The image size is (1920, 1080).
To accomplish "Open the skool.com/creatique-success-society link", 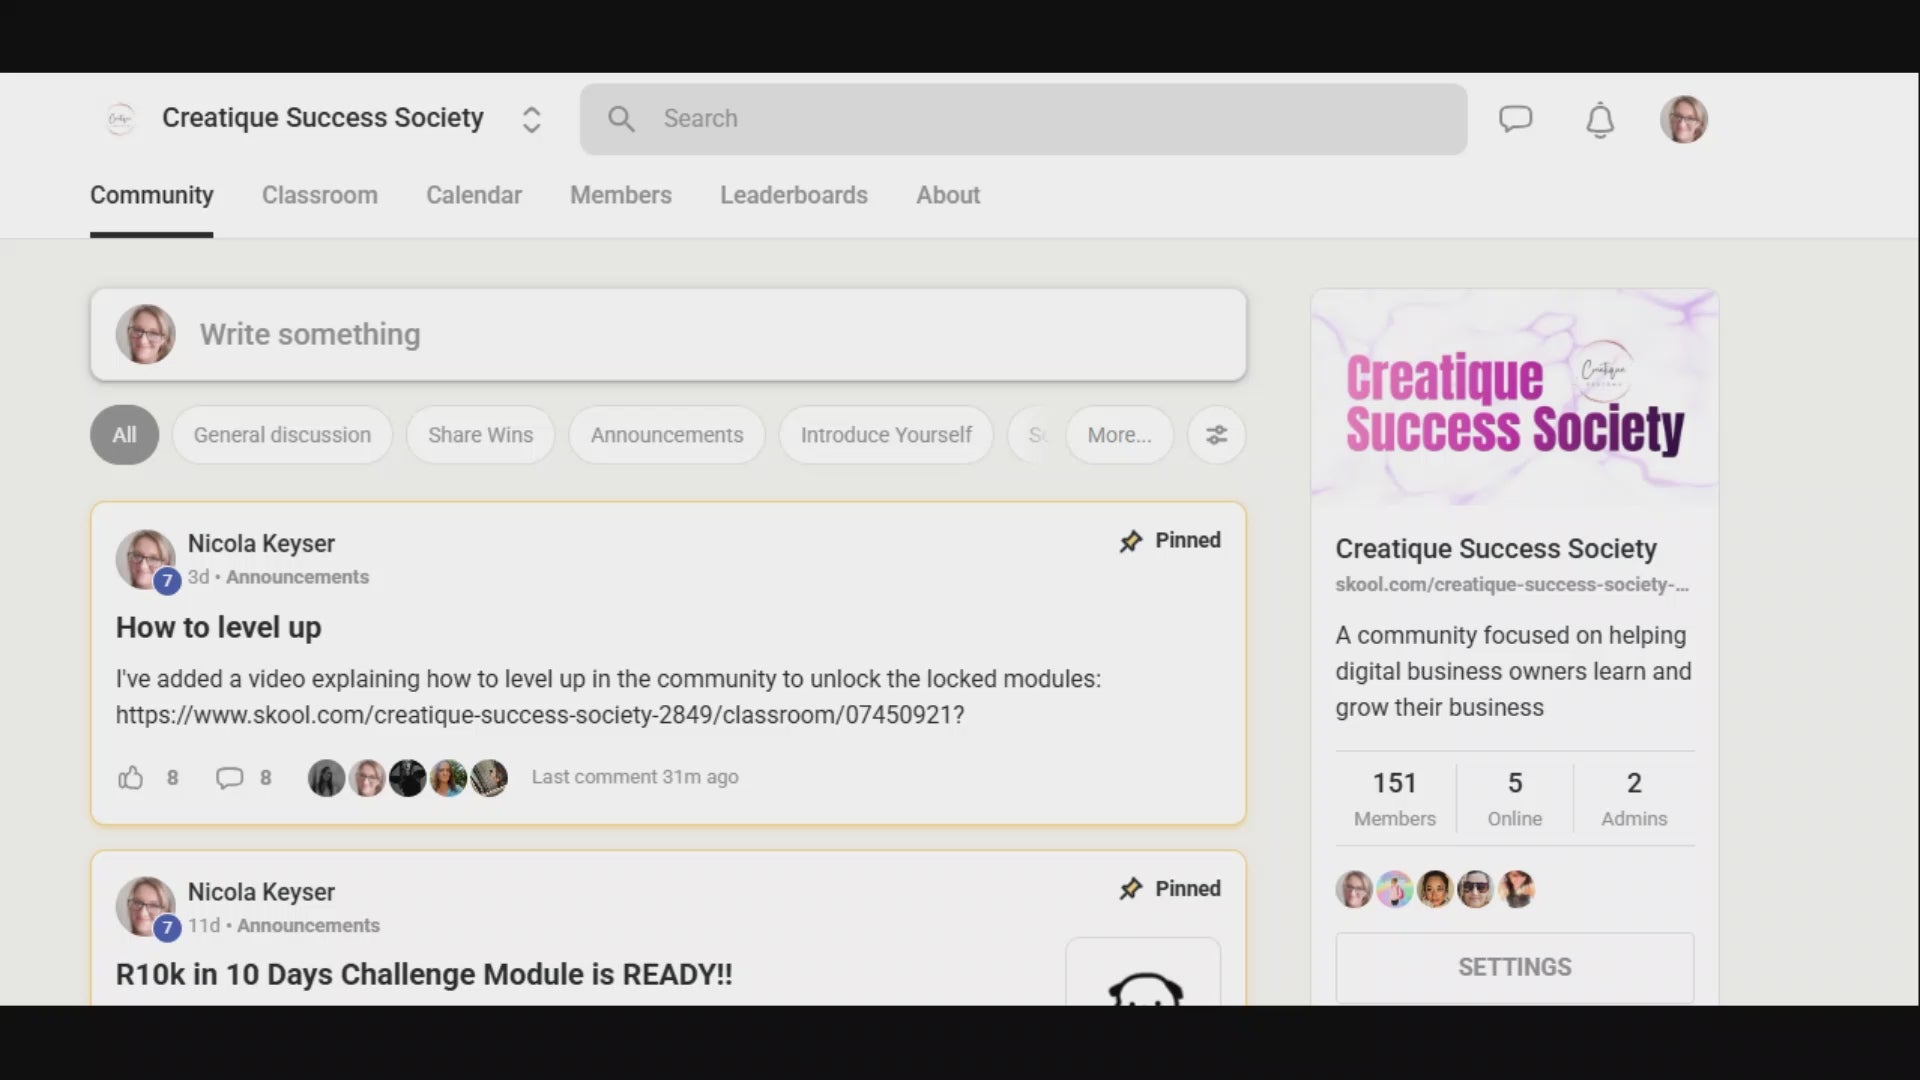I will click(x=1512, y=585).
